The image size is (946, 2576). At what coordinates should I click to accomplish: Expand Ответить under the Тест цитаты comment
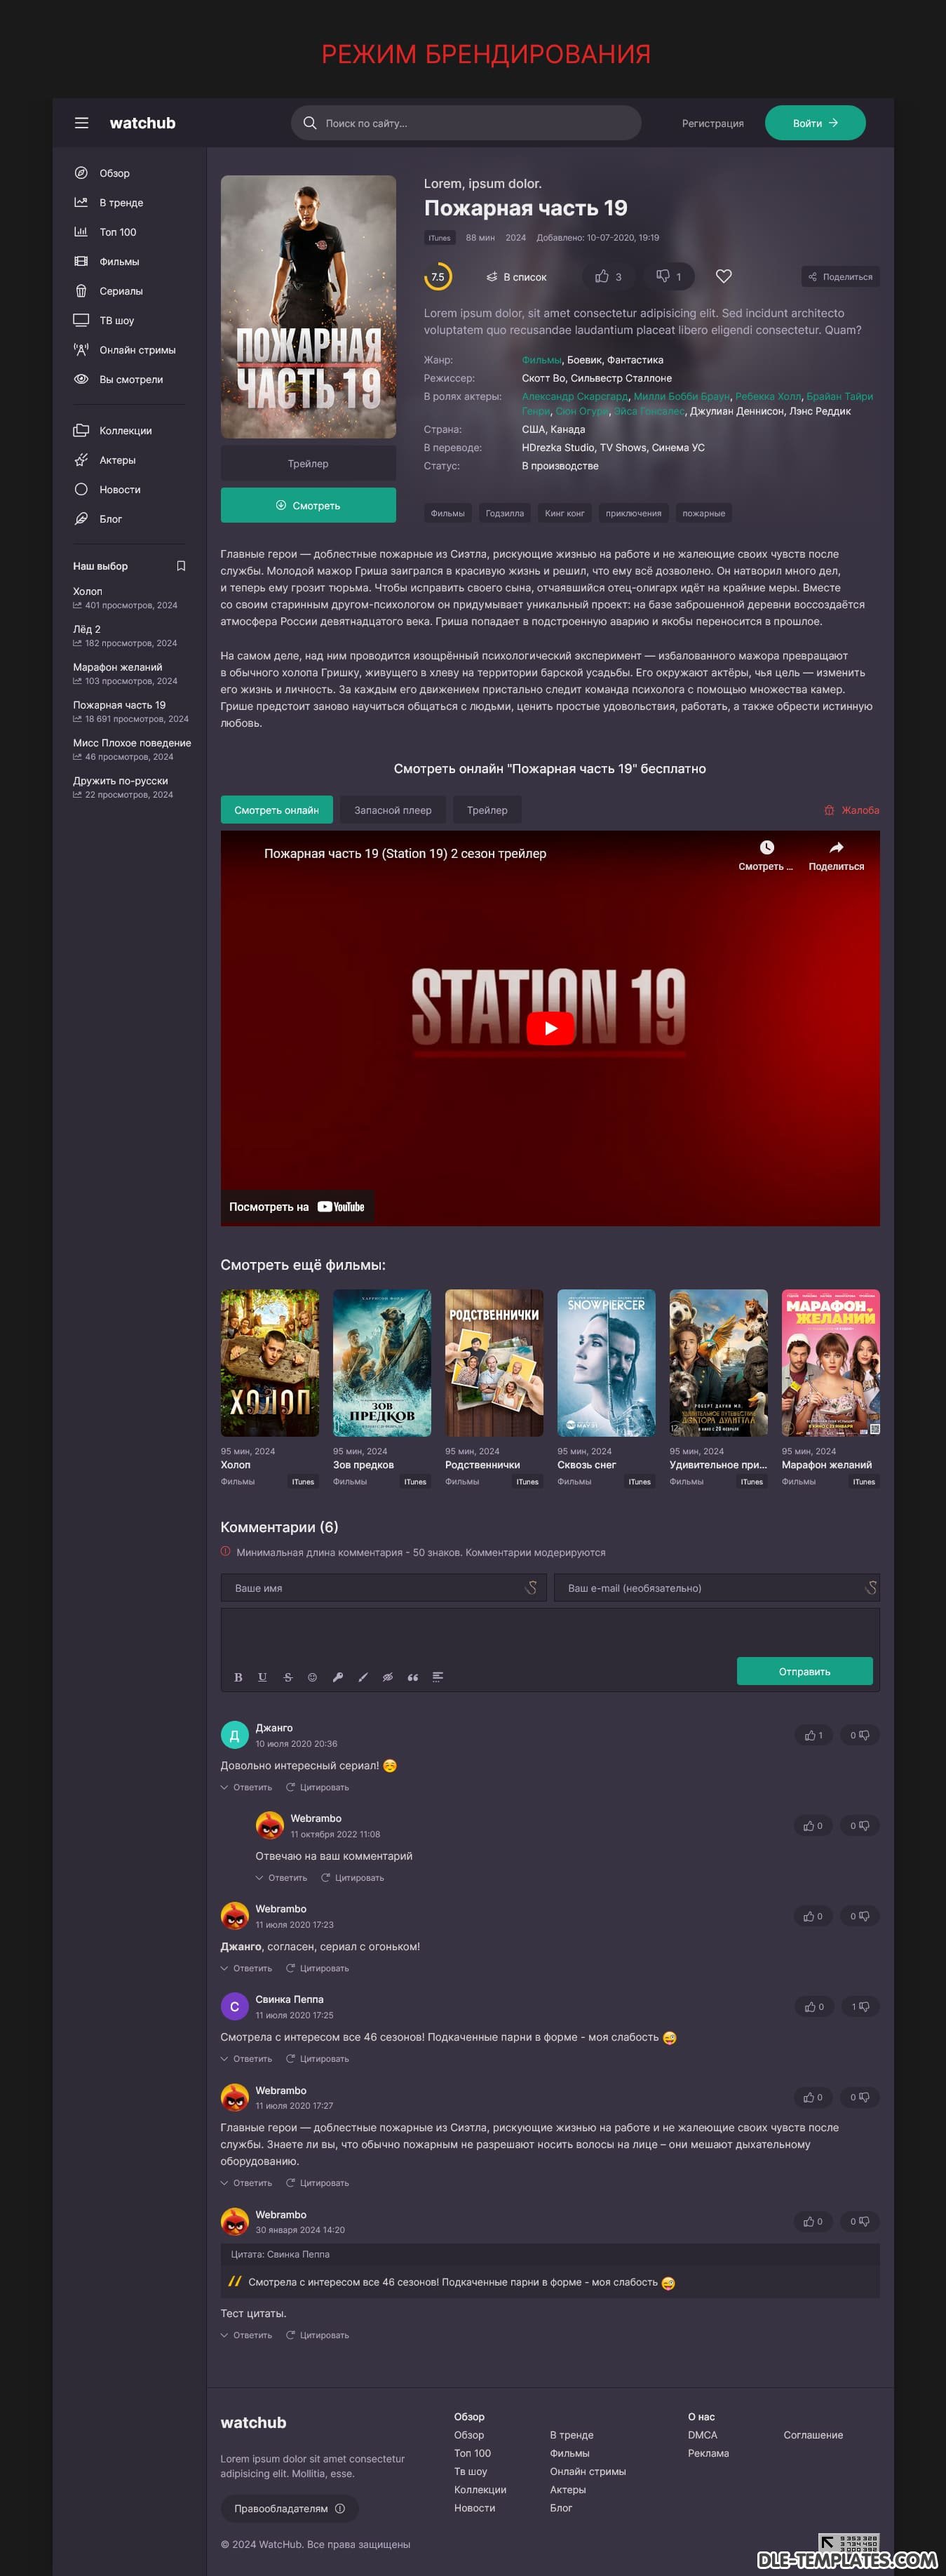[x=247, y=2335]
